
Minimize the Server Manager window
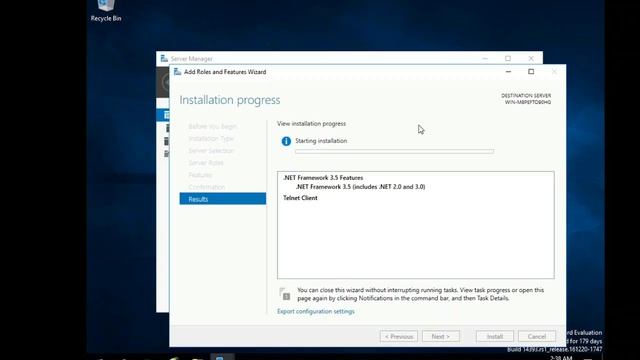click(x=485, y=58)
